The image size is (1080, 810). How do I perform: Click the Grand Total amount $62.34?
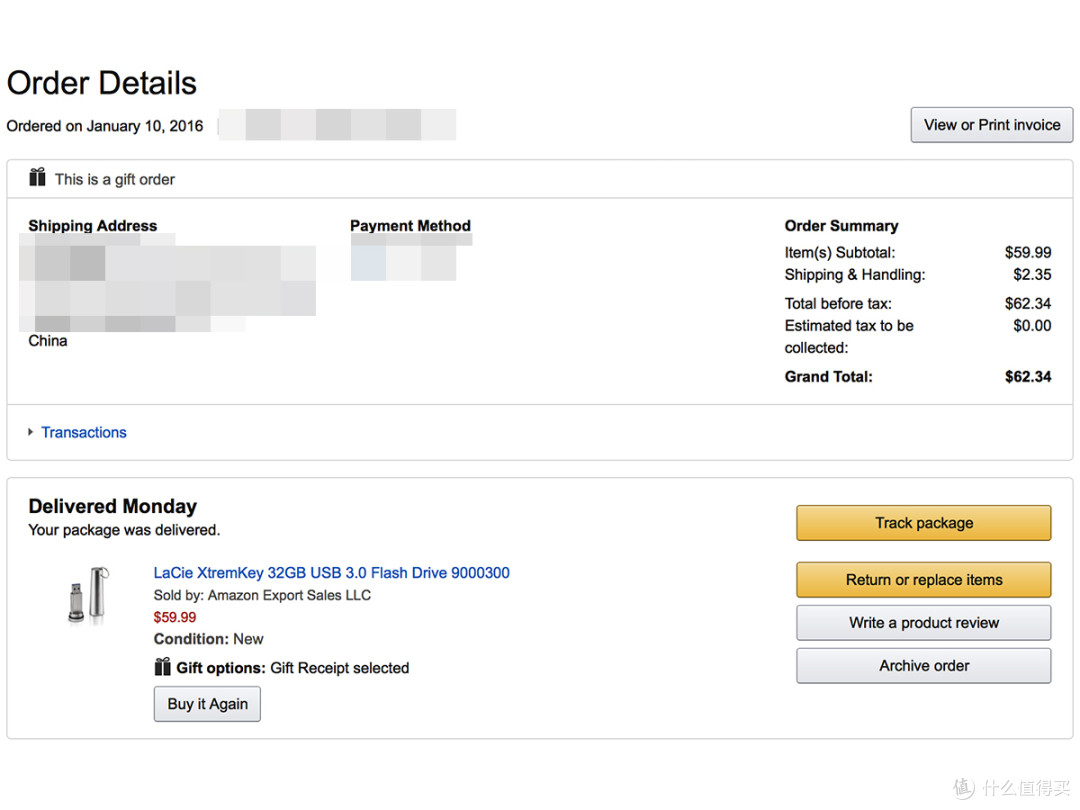1028,377
